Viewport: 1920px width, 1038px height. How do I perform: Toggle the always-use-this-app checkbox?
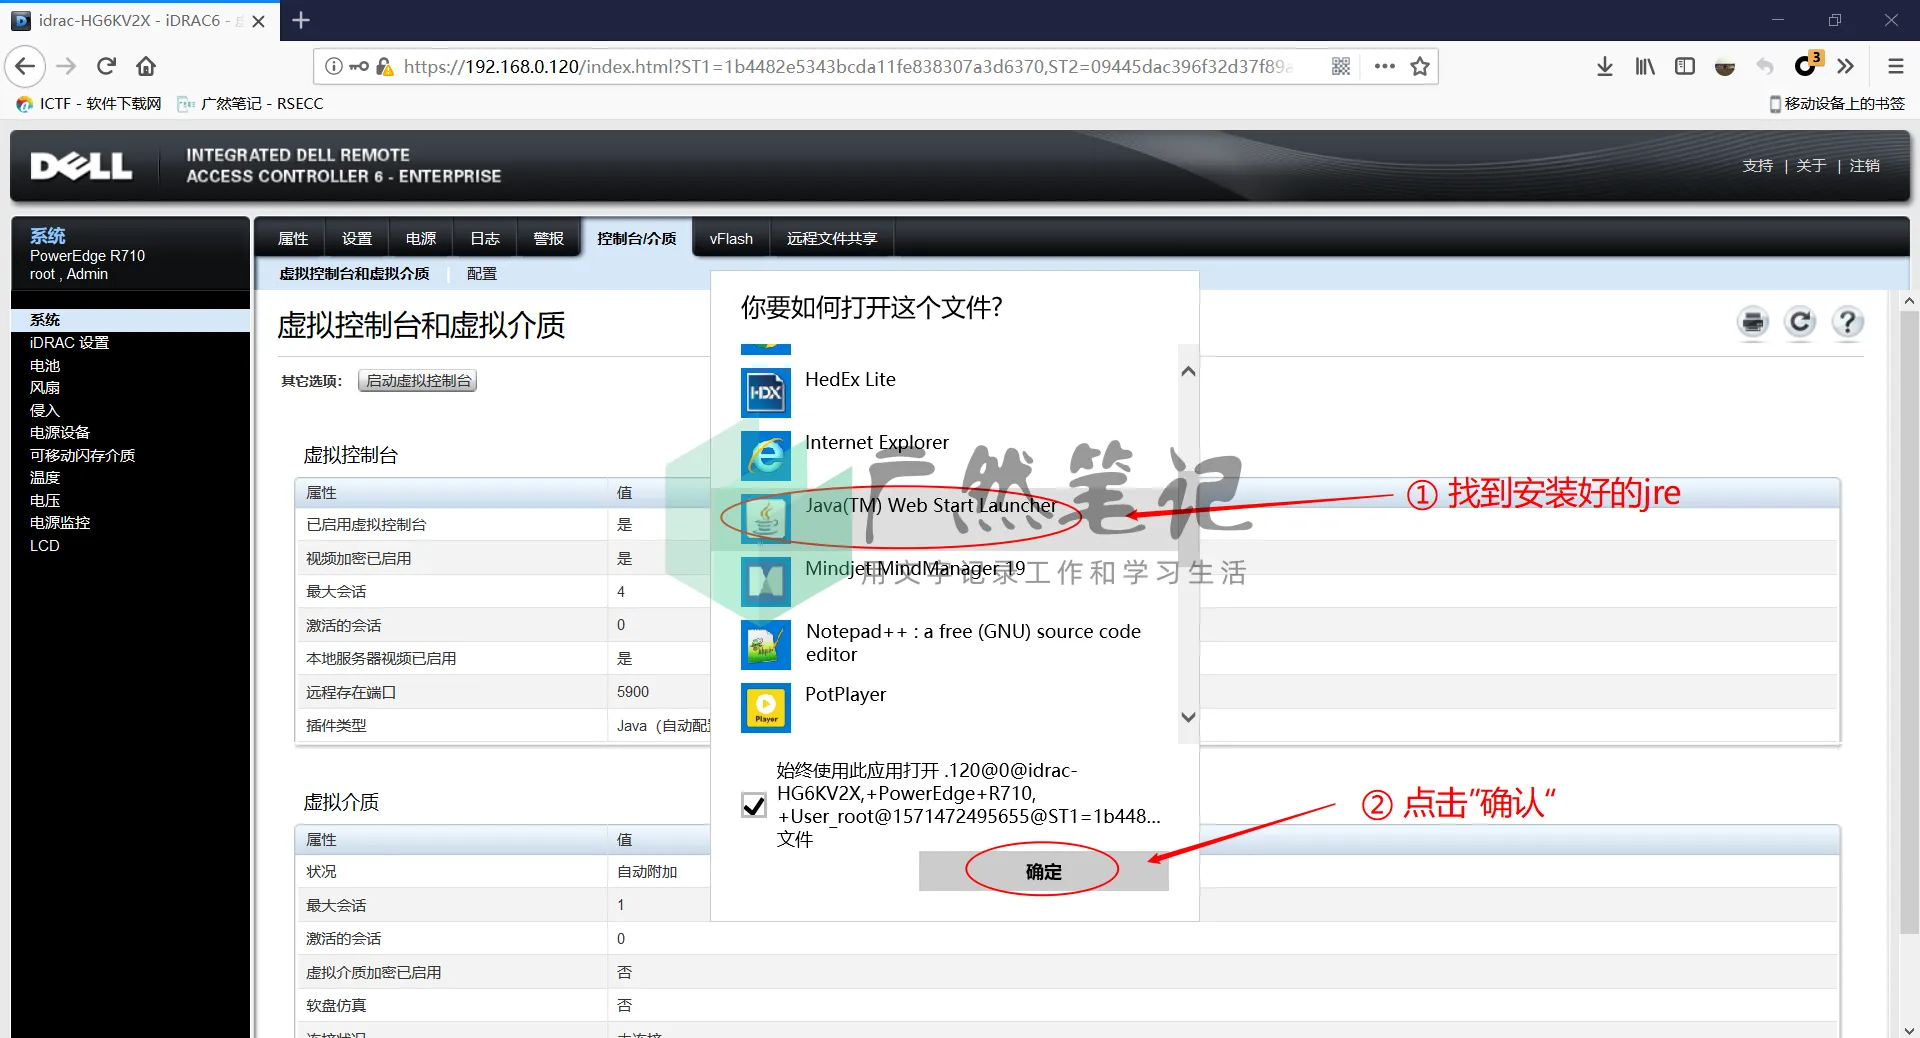[754, 805]
